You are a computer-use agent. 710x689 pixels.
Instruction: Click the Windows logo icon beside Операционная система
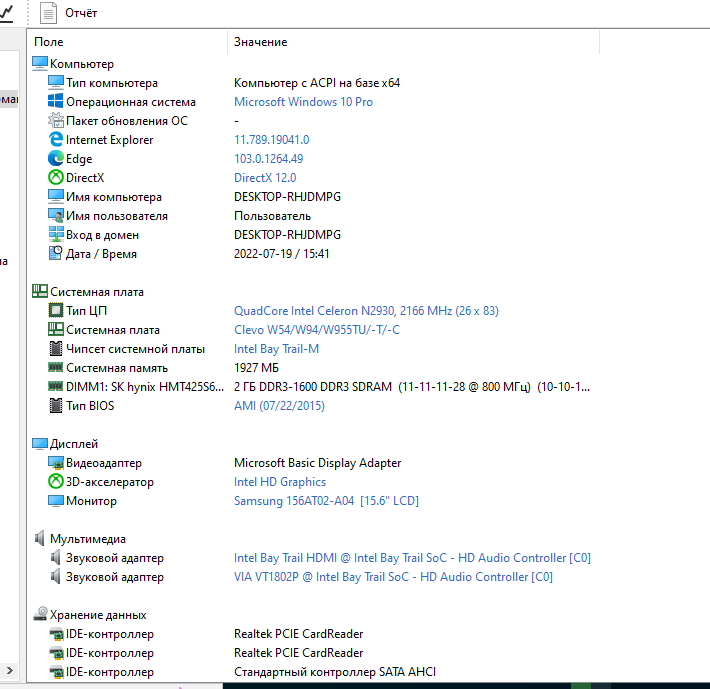[x=56, y=101]
